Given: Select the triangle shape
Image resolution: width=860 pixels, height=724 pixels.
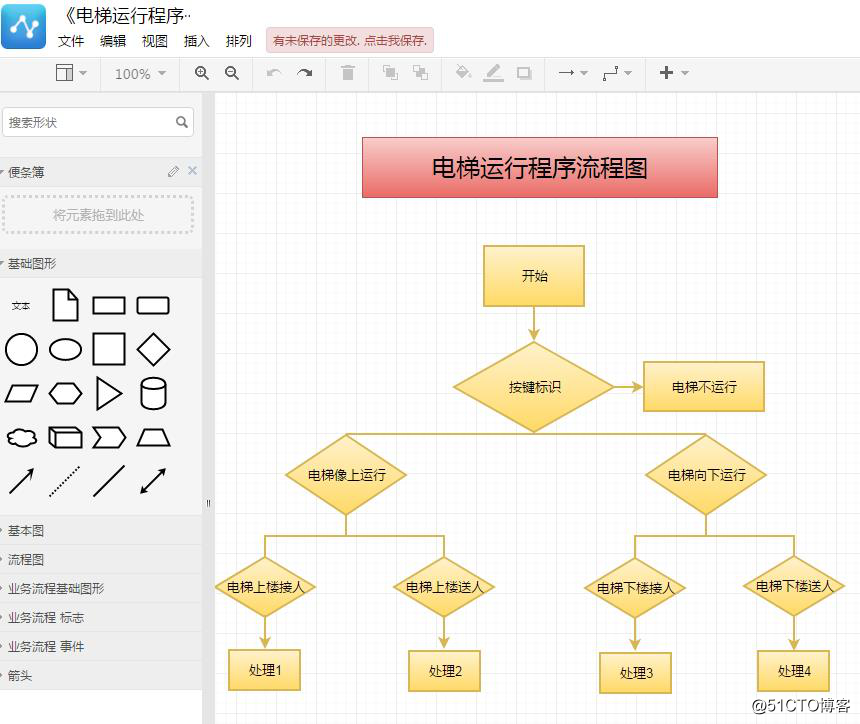Looking at the screenshot, I should [109, 393].
